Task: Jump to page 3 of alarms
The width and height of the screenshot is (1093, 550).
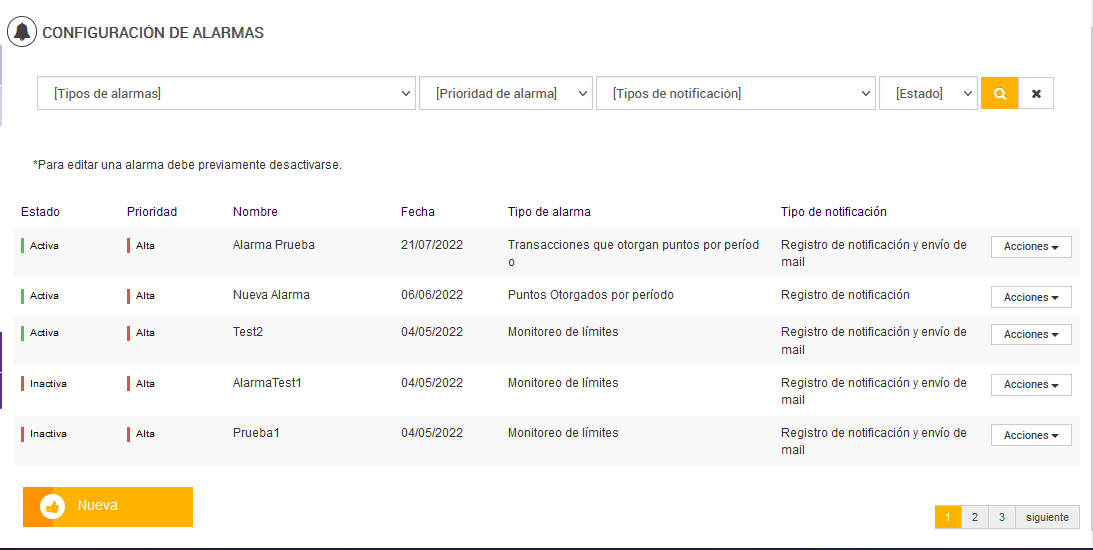Action: [x=1001, y=517]
